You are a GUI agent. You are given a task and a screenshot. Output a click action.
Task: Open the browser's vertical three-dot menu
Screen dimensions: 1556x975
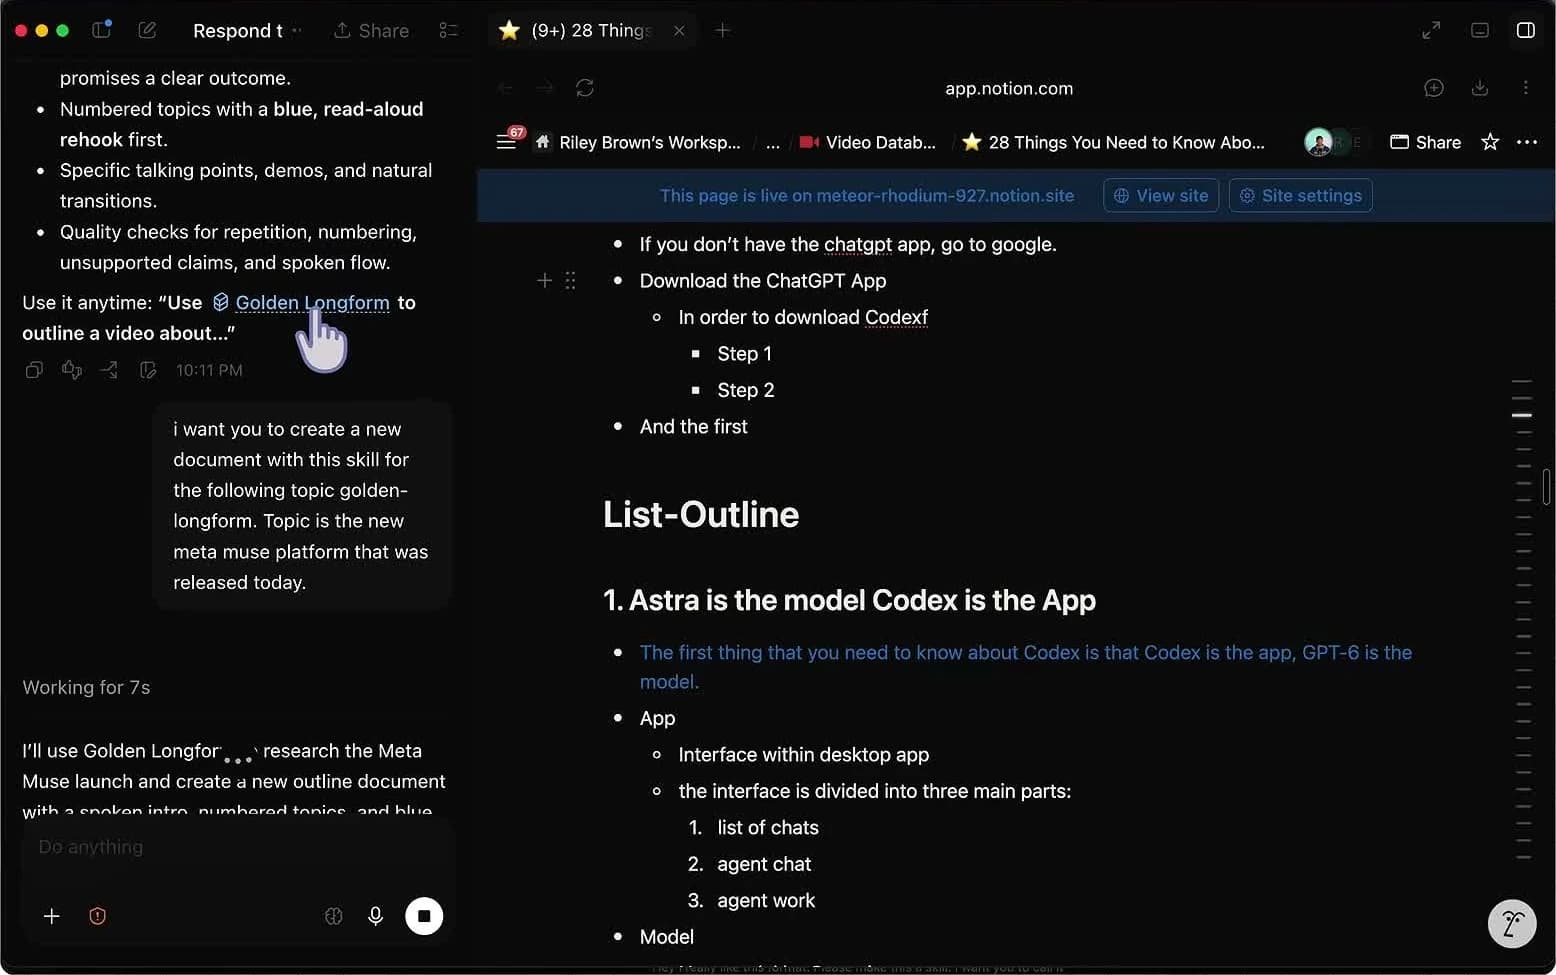tap(1525, 88)
